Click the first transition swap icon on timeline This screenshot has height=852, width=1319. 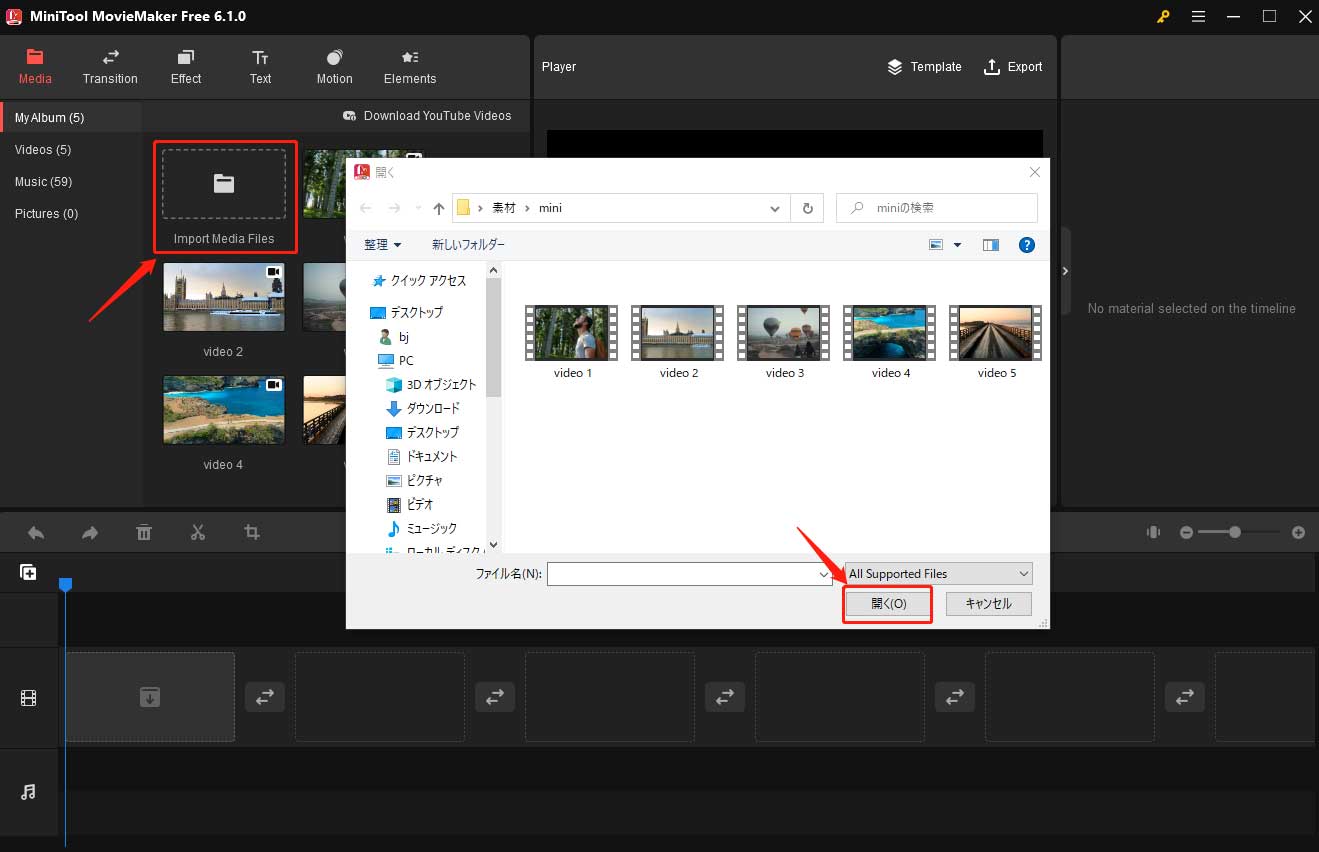tap(265, 697)
